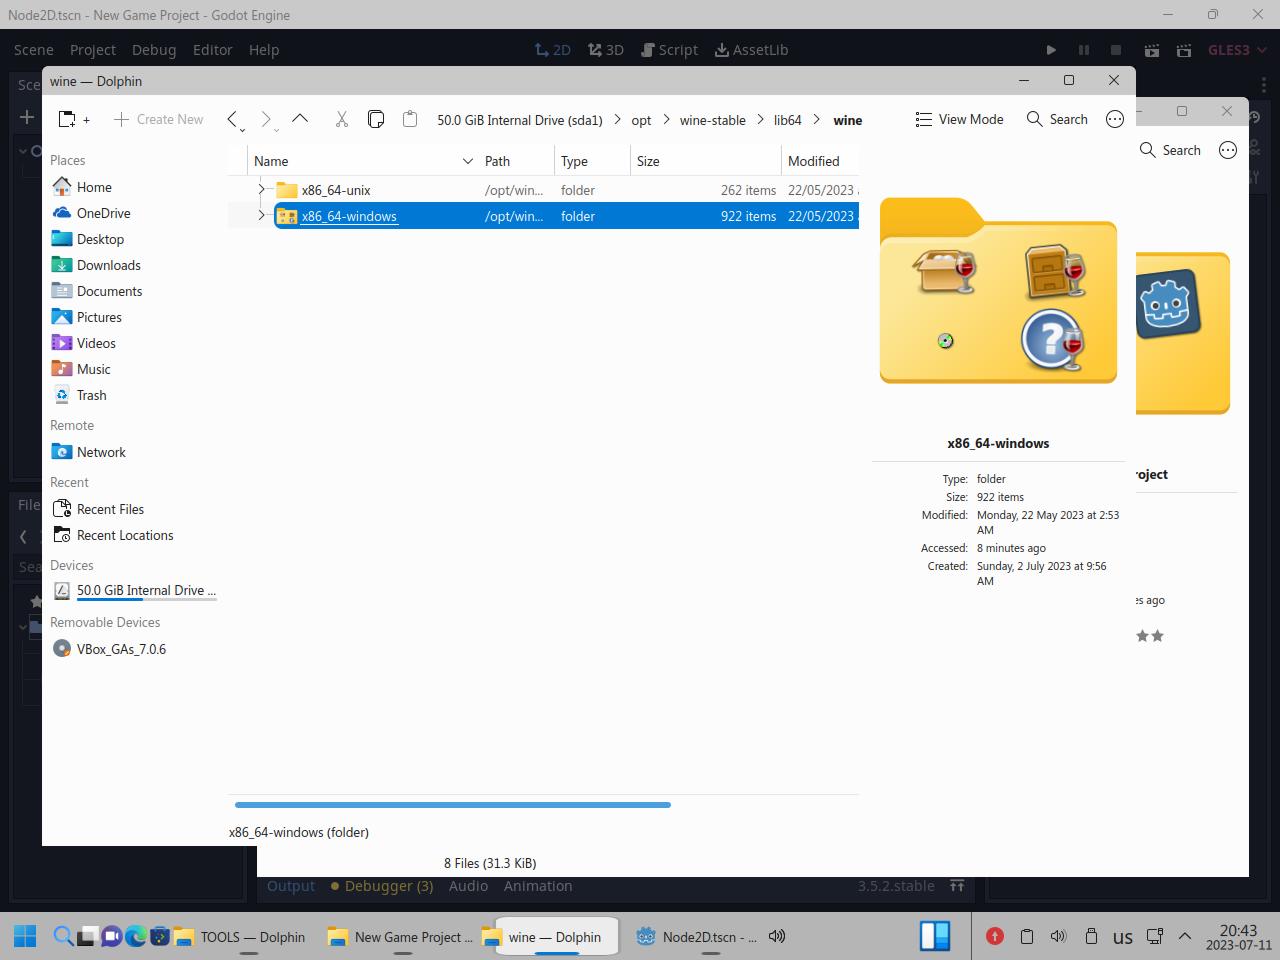The width and height of the screenshot is (1280, 960).
Task: Switch Godot to the 2D workspace
Action: tap(552, 50)
